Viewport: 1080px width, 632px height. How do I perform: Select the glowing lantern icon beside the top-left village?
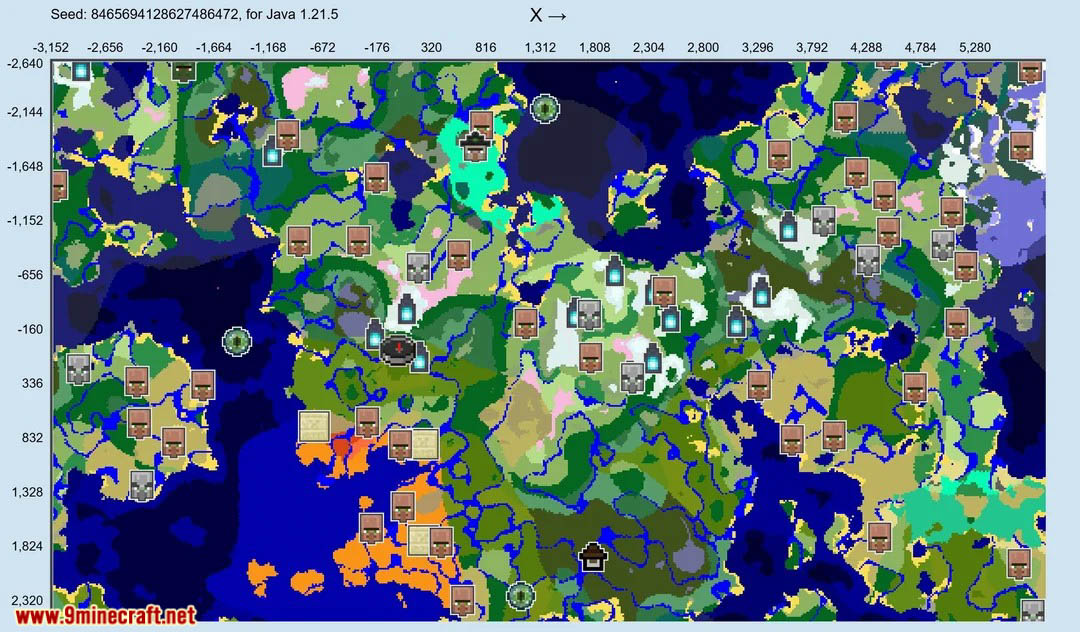[x=272, y=153]
